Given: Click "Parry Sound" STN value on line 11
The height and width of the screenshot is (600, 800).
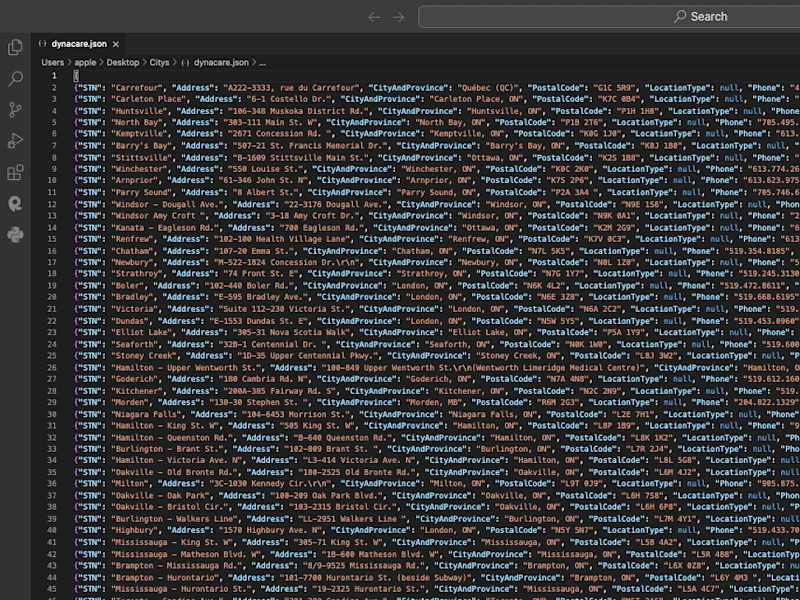Looking at the screenshot, I should pos(141,193).
